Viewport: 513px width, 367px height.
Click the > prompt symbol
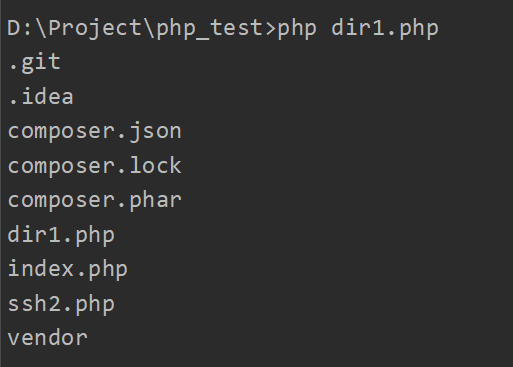tap(270, 29)
